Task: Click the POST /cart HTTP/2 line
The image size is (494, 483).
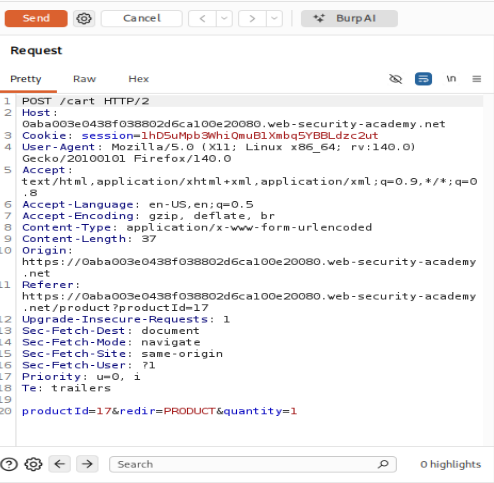Action: (x=86, y=101)
